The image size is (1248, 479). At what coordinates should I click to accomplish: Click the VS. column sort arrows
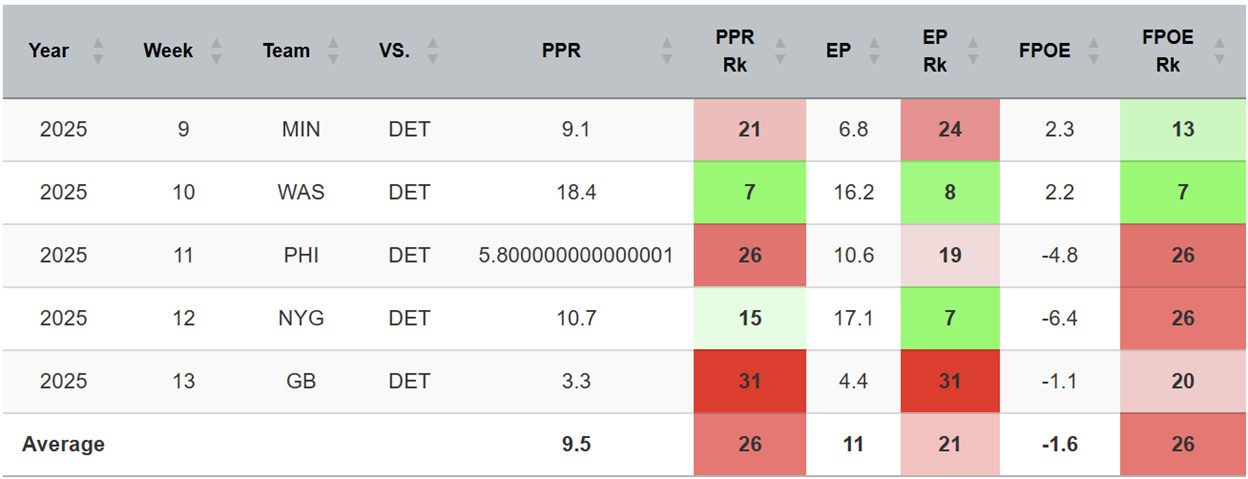point(433,51)
